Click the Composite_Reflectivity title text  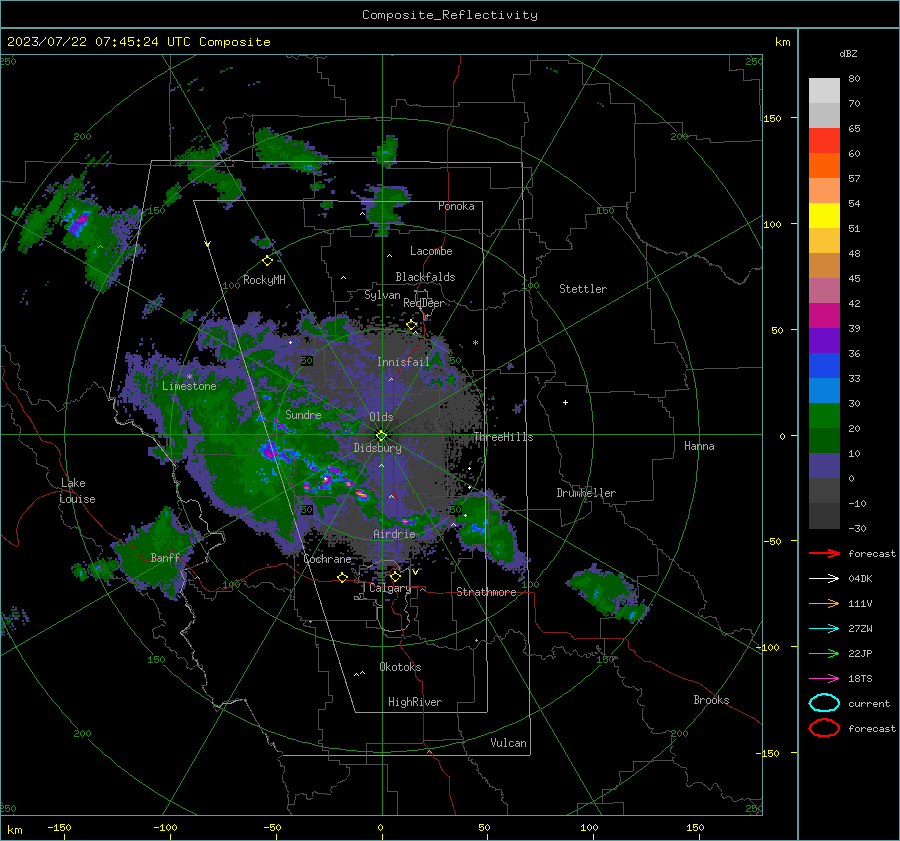tap(450, 15)
